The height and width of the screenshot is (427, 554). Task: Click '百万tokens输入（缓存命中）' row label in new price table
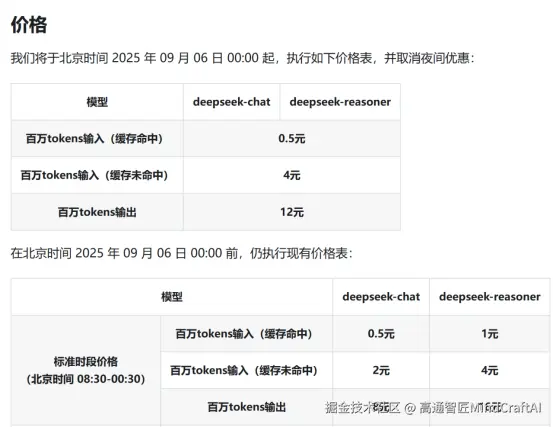[x=94, y=138]
